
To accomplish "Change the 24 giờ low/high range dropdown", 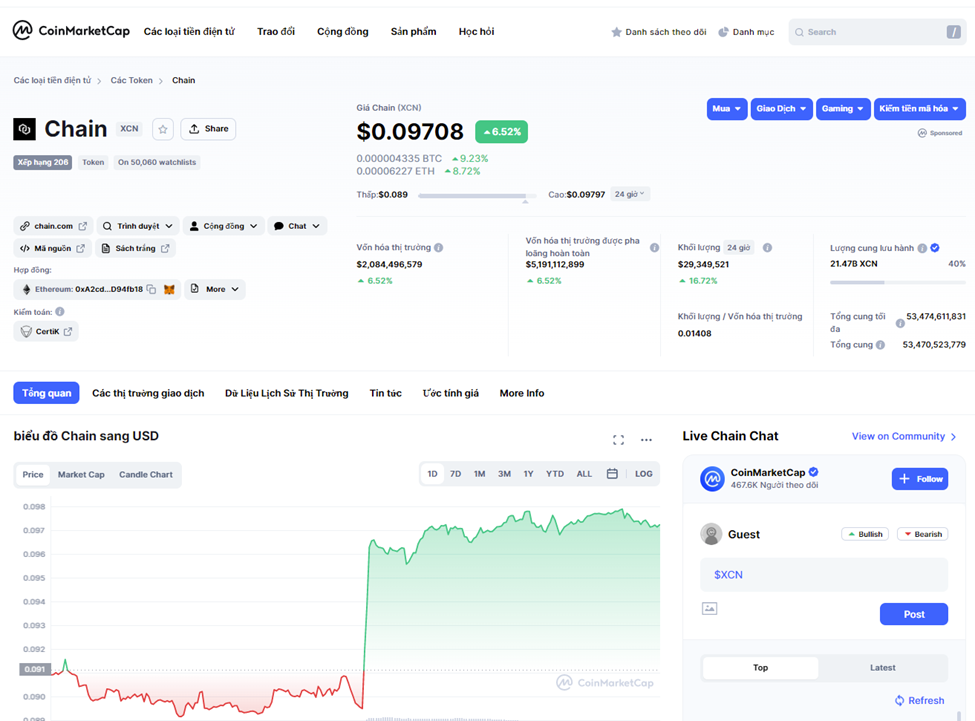I will 630,195.
